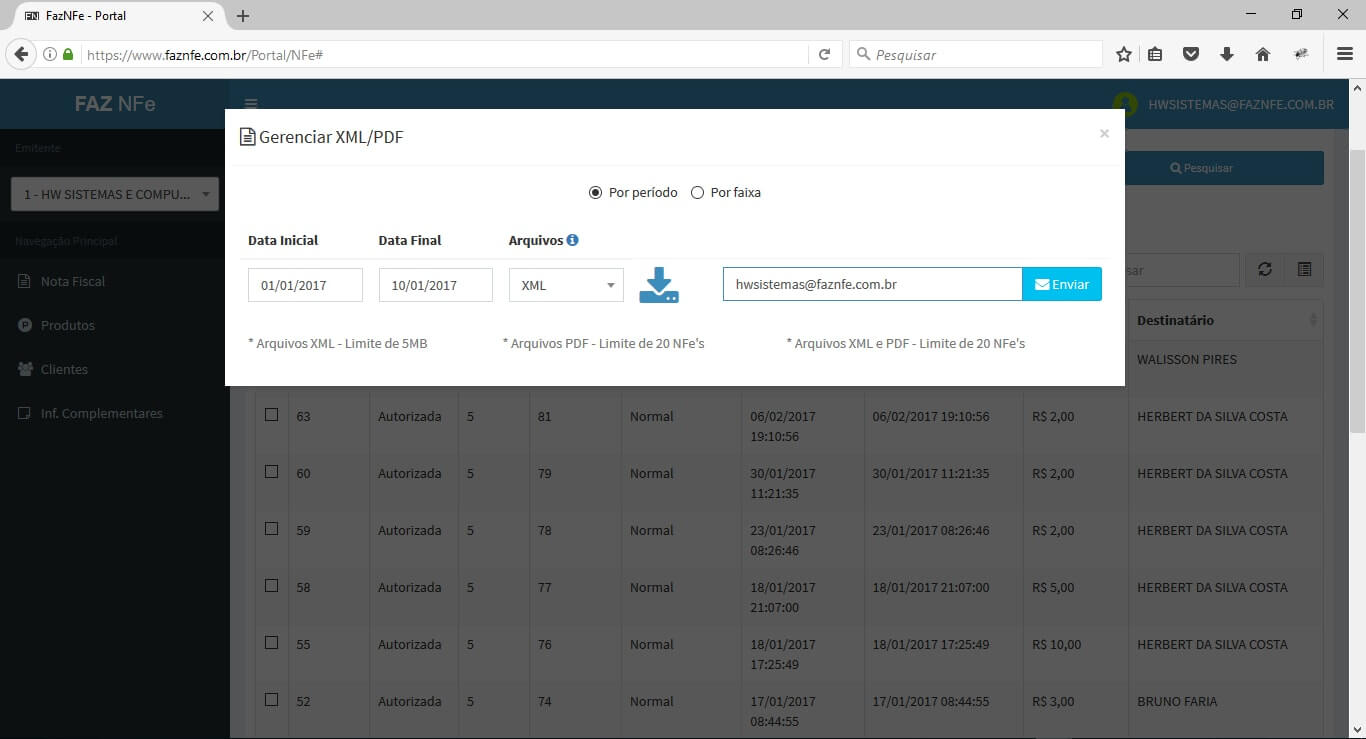Select the Por faixa radio button
This screenshot has height=739, width=1366.
[698, 192]
